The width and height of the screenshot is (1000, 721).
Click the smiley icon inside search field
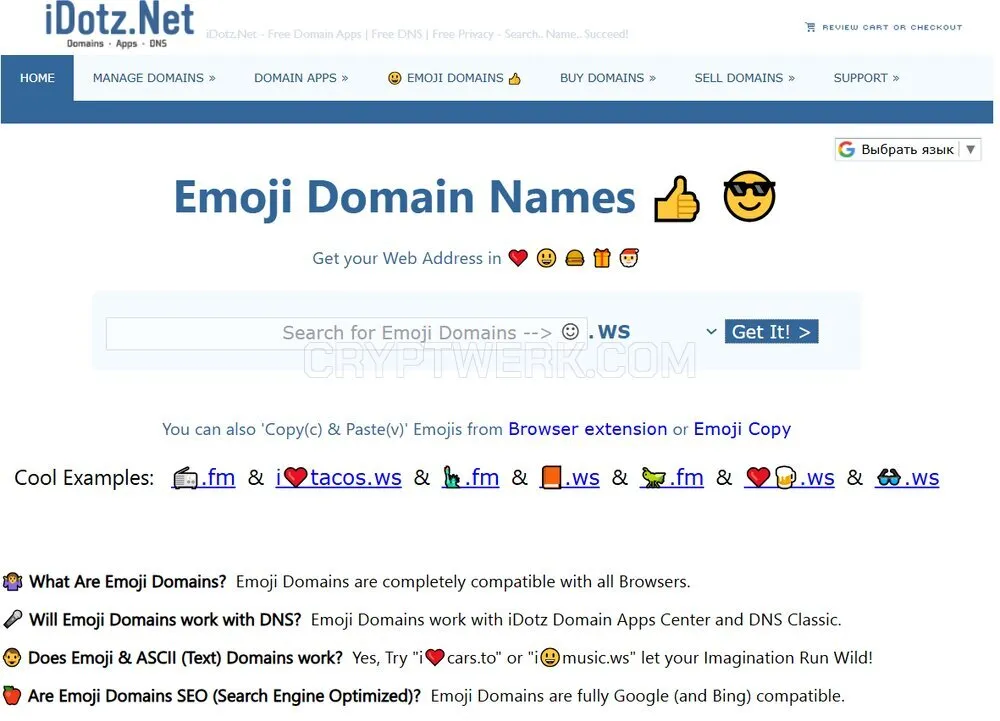pyautogui.click(x=570, y=331)
